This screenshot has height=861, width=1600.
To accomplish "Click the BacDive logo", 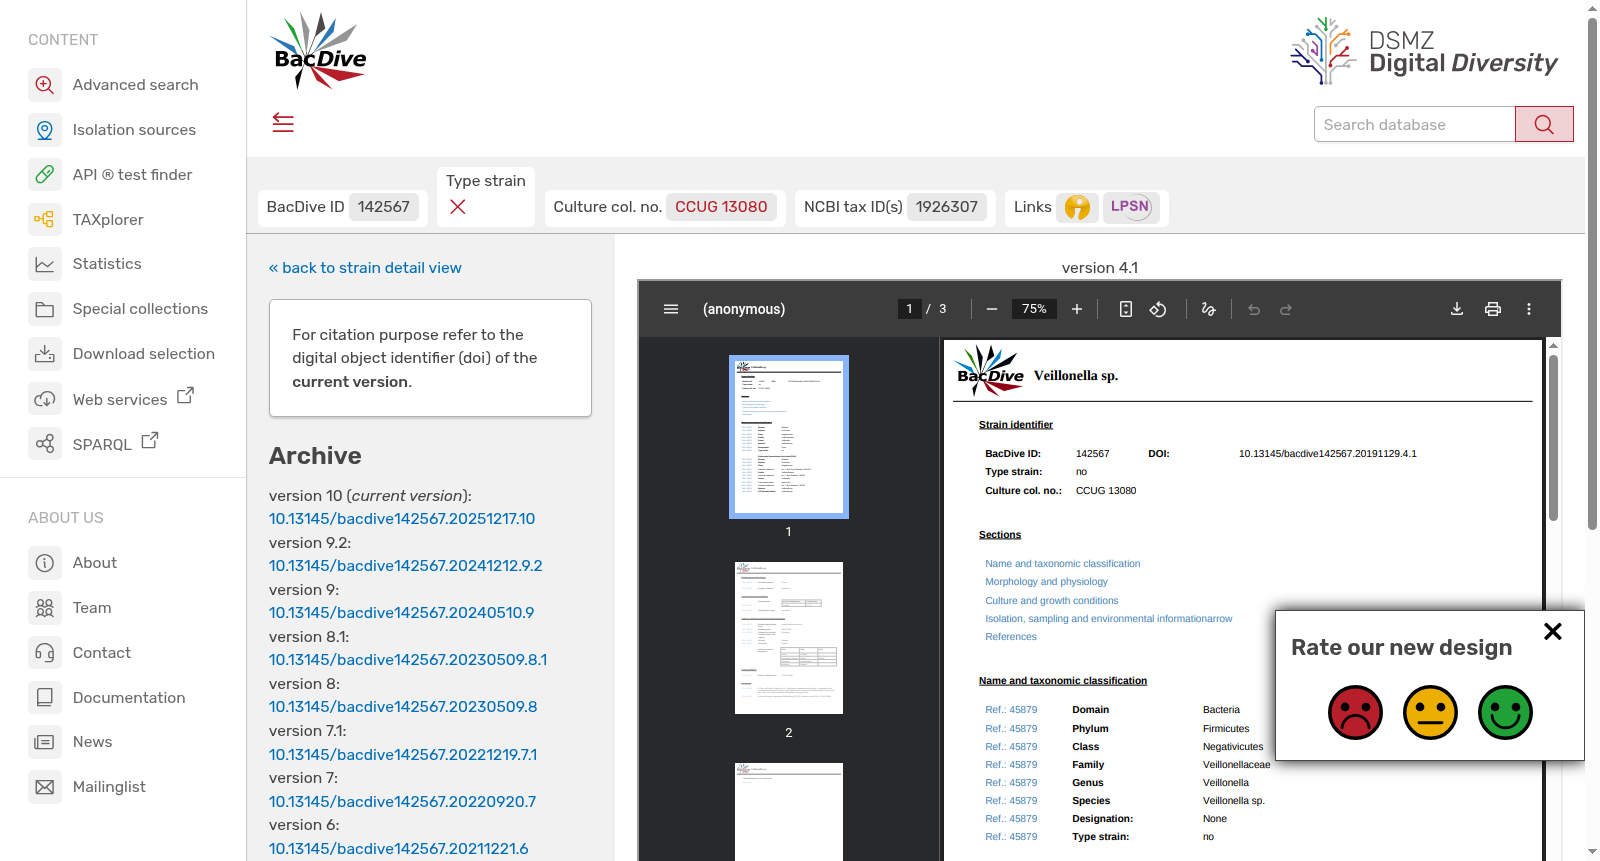I will [x=319, y=51].
